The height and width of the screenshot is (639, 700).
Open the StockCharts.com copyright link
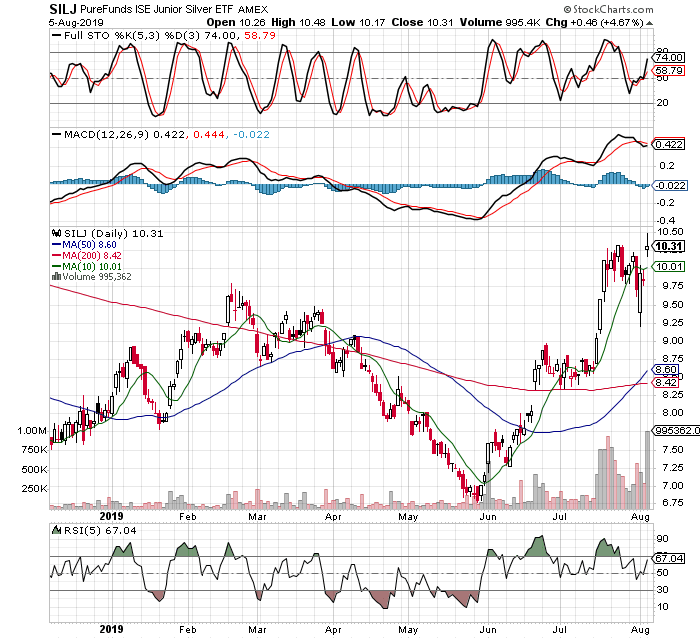coord(608,9)
